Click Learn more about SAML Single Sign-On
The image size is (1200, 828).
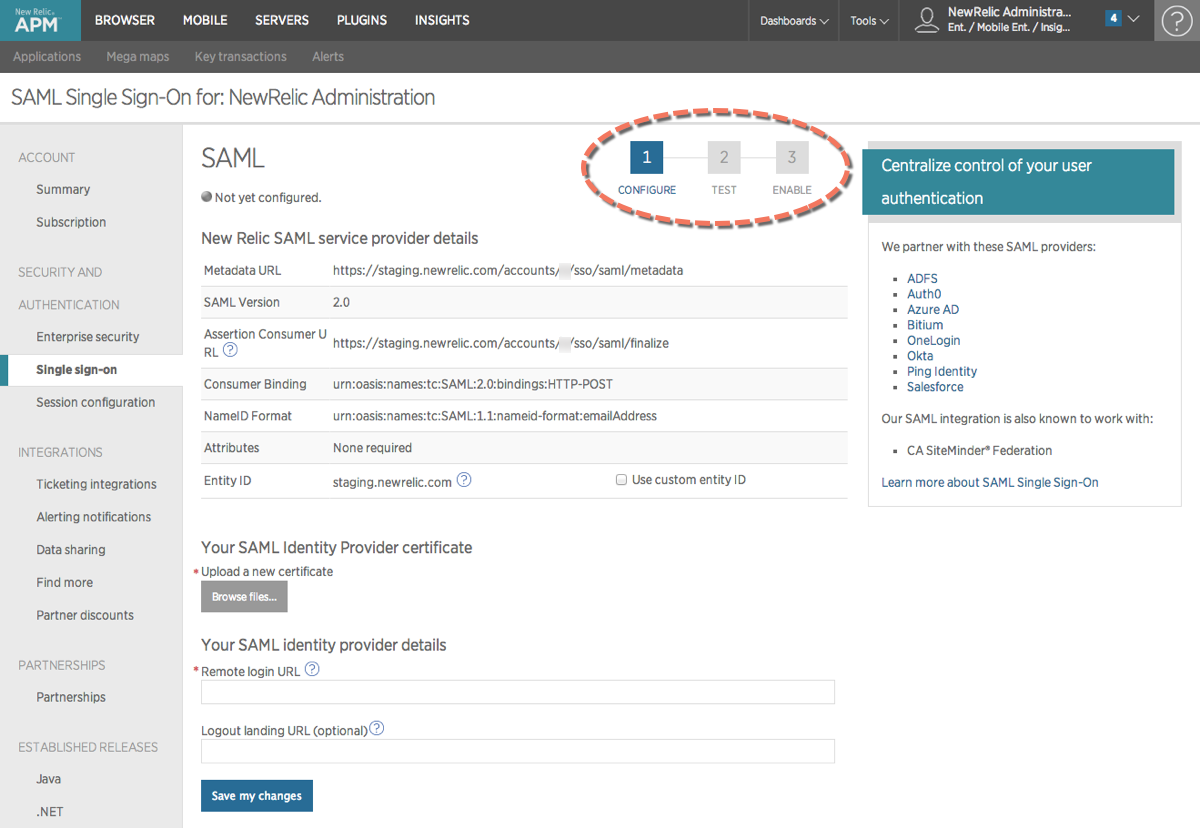click(x=990, y=482)
